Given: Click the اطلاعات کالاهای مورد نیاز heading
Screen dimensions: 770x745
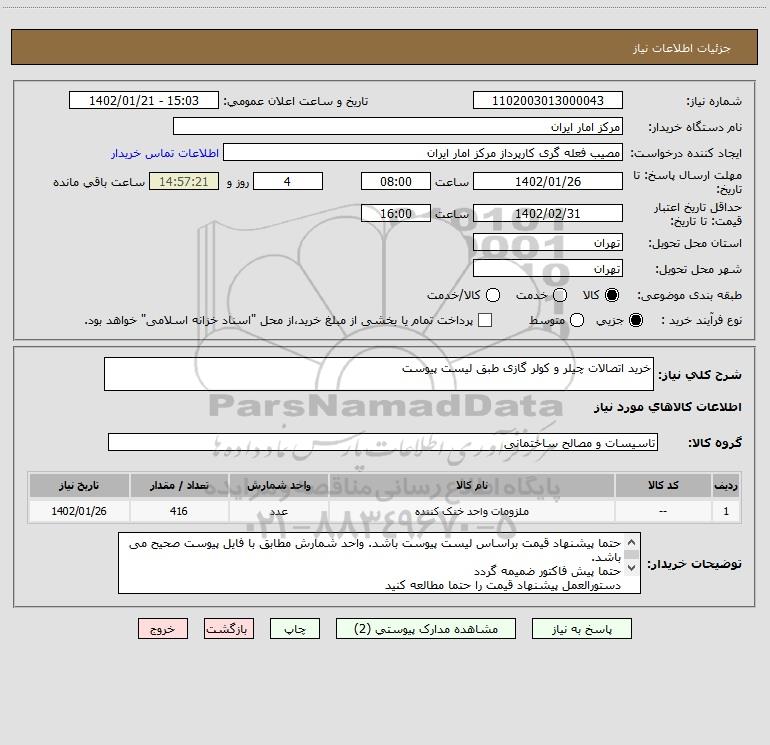Looking at the screenshot, I should (667, 407).
